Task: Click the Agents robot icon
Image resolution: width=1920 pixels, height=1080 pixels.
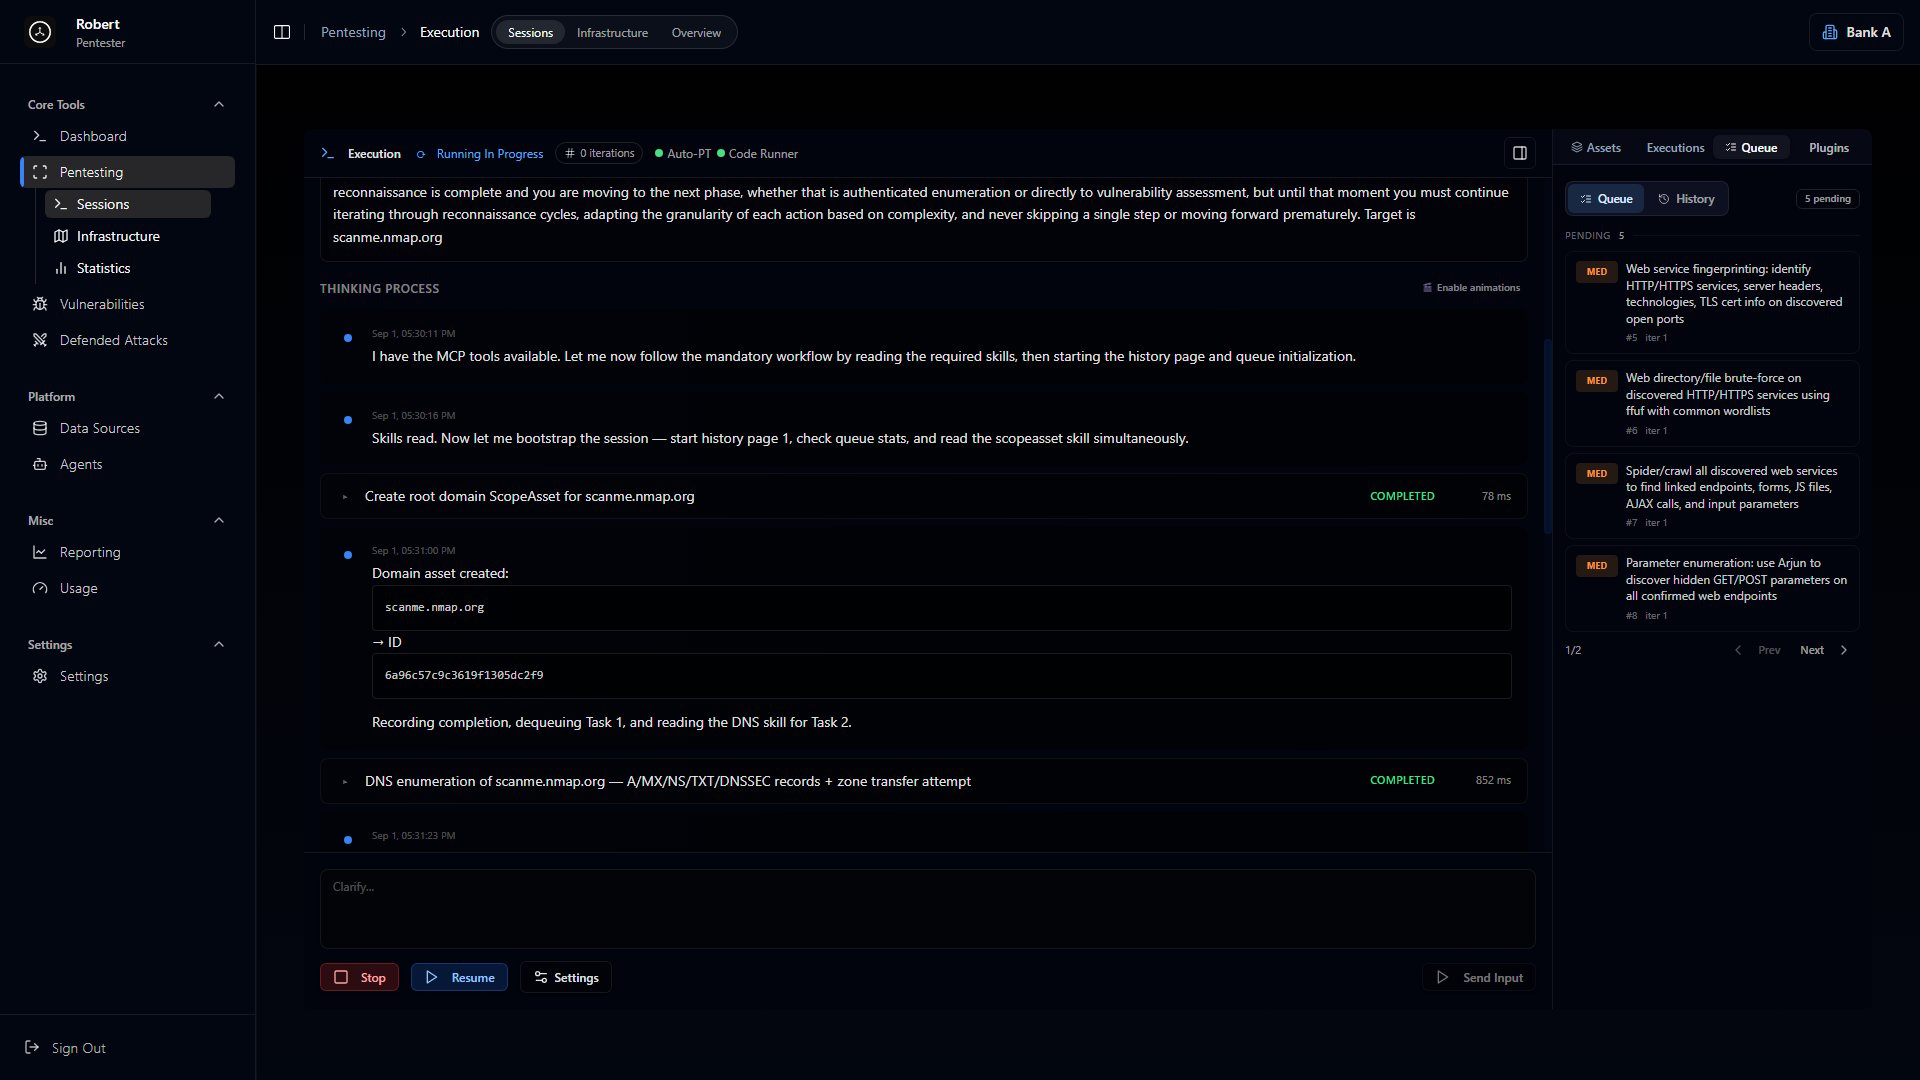Action: 40,464
